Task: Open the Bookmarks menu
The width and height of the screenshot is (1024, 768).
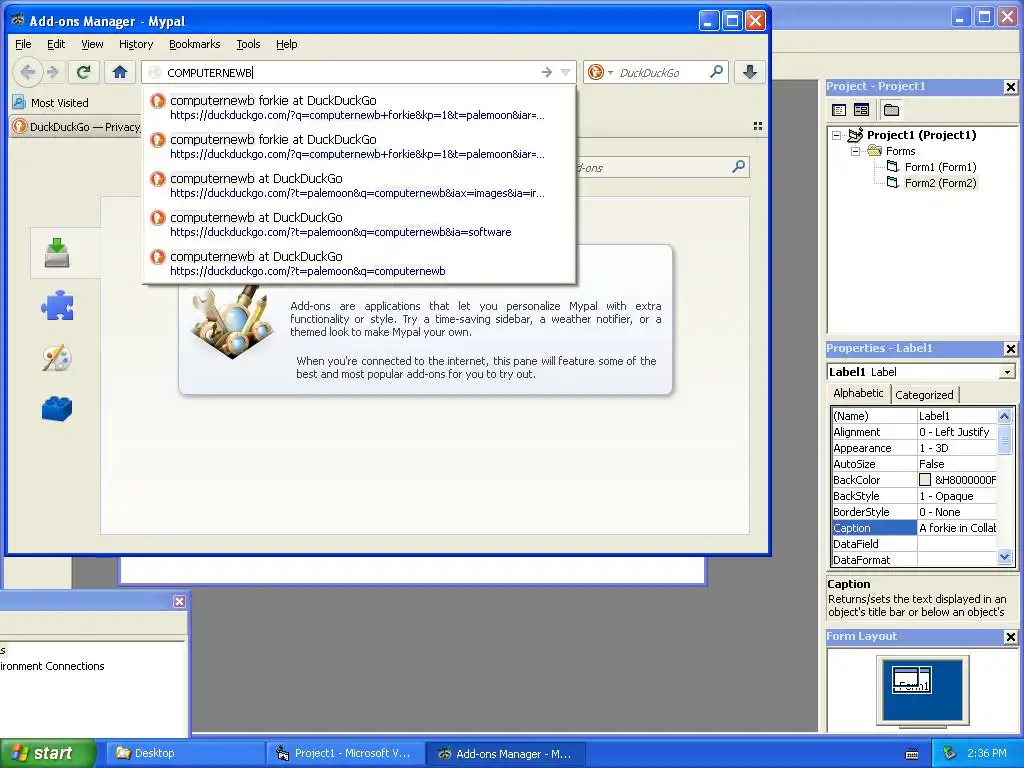Action: [195, 44]
